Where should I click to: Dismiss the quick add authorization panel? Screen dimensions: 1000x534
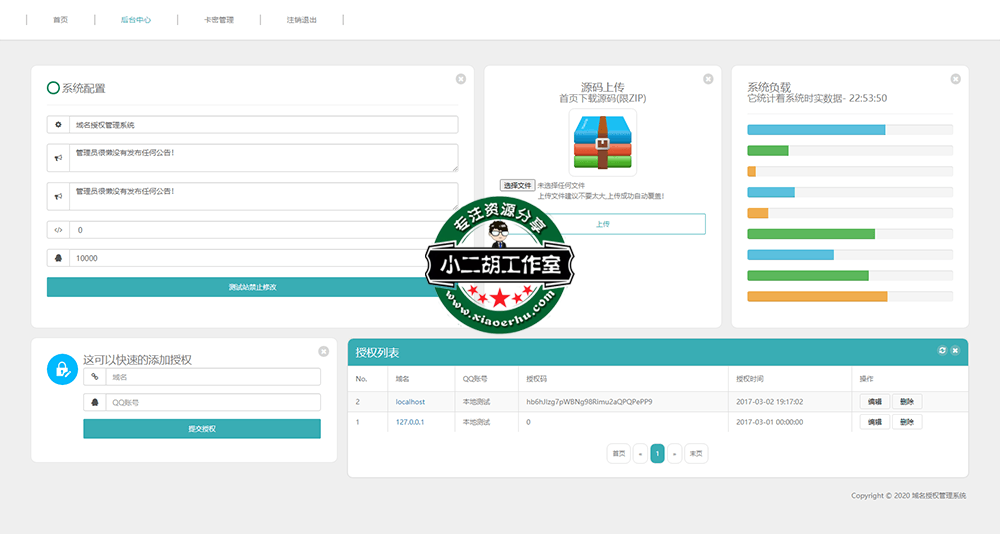[x=323, y=351]
